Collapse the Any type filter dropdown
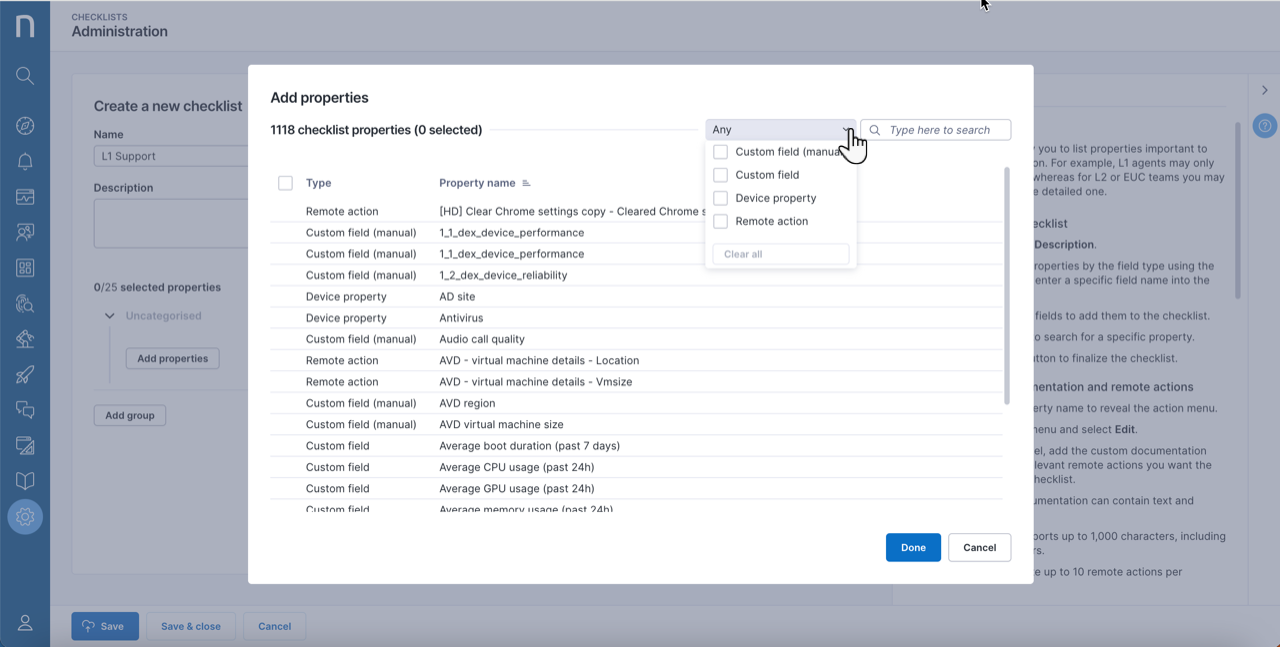Screen dimensions: 1280x647 (x=780, y=130)
